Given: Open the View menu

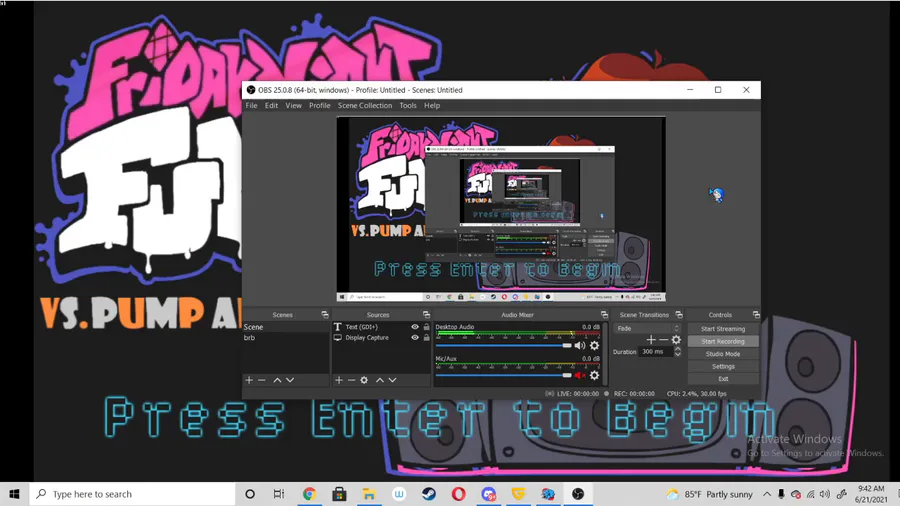Looking at the screenshot, I should pos(293,106).
